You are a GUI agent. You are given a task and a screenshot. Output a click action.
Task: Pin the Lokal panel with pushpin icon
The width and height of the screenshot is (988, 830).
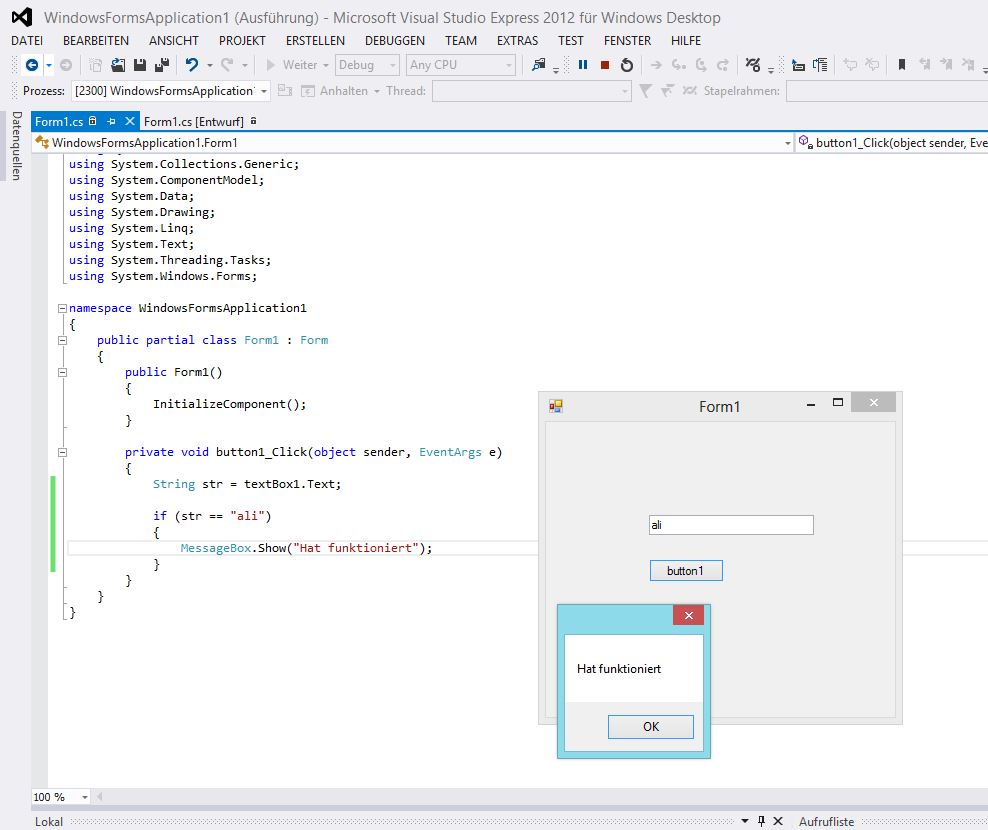coord(761,821)
